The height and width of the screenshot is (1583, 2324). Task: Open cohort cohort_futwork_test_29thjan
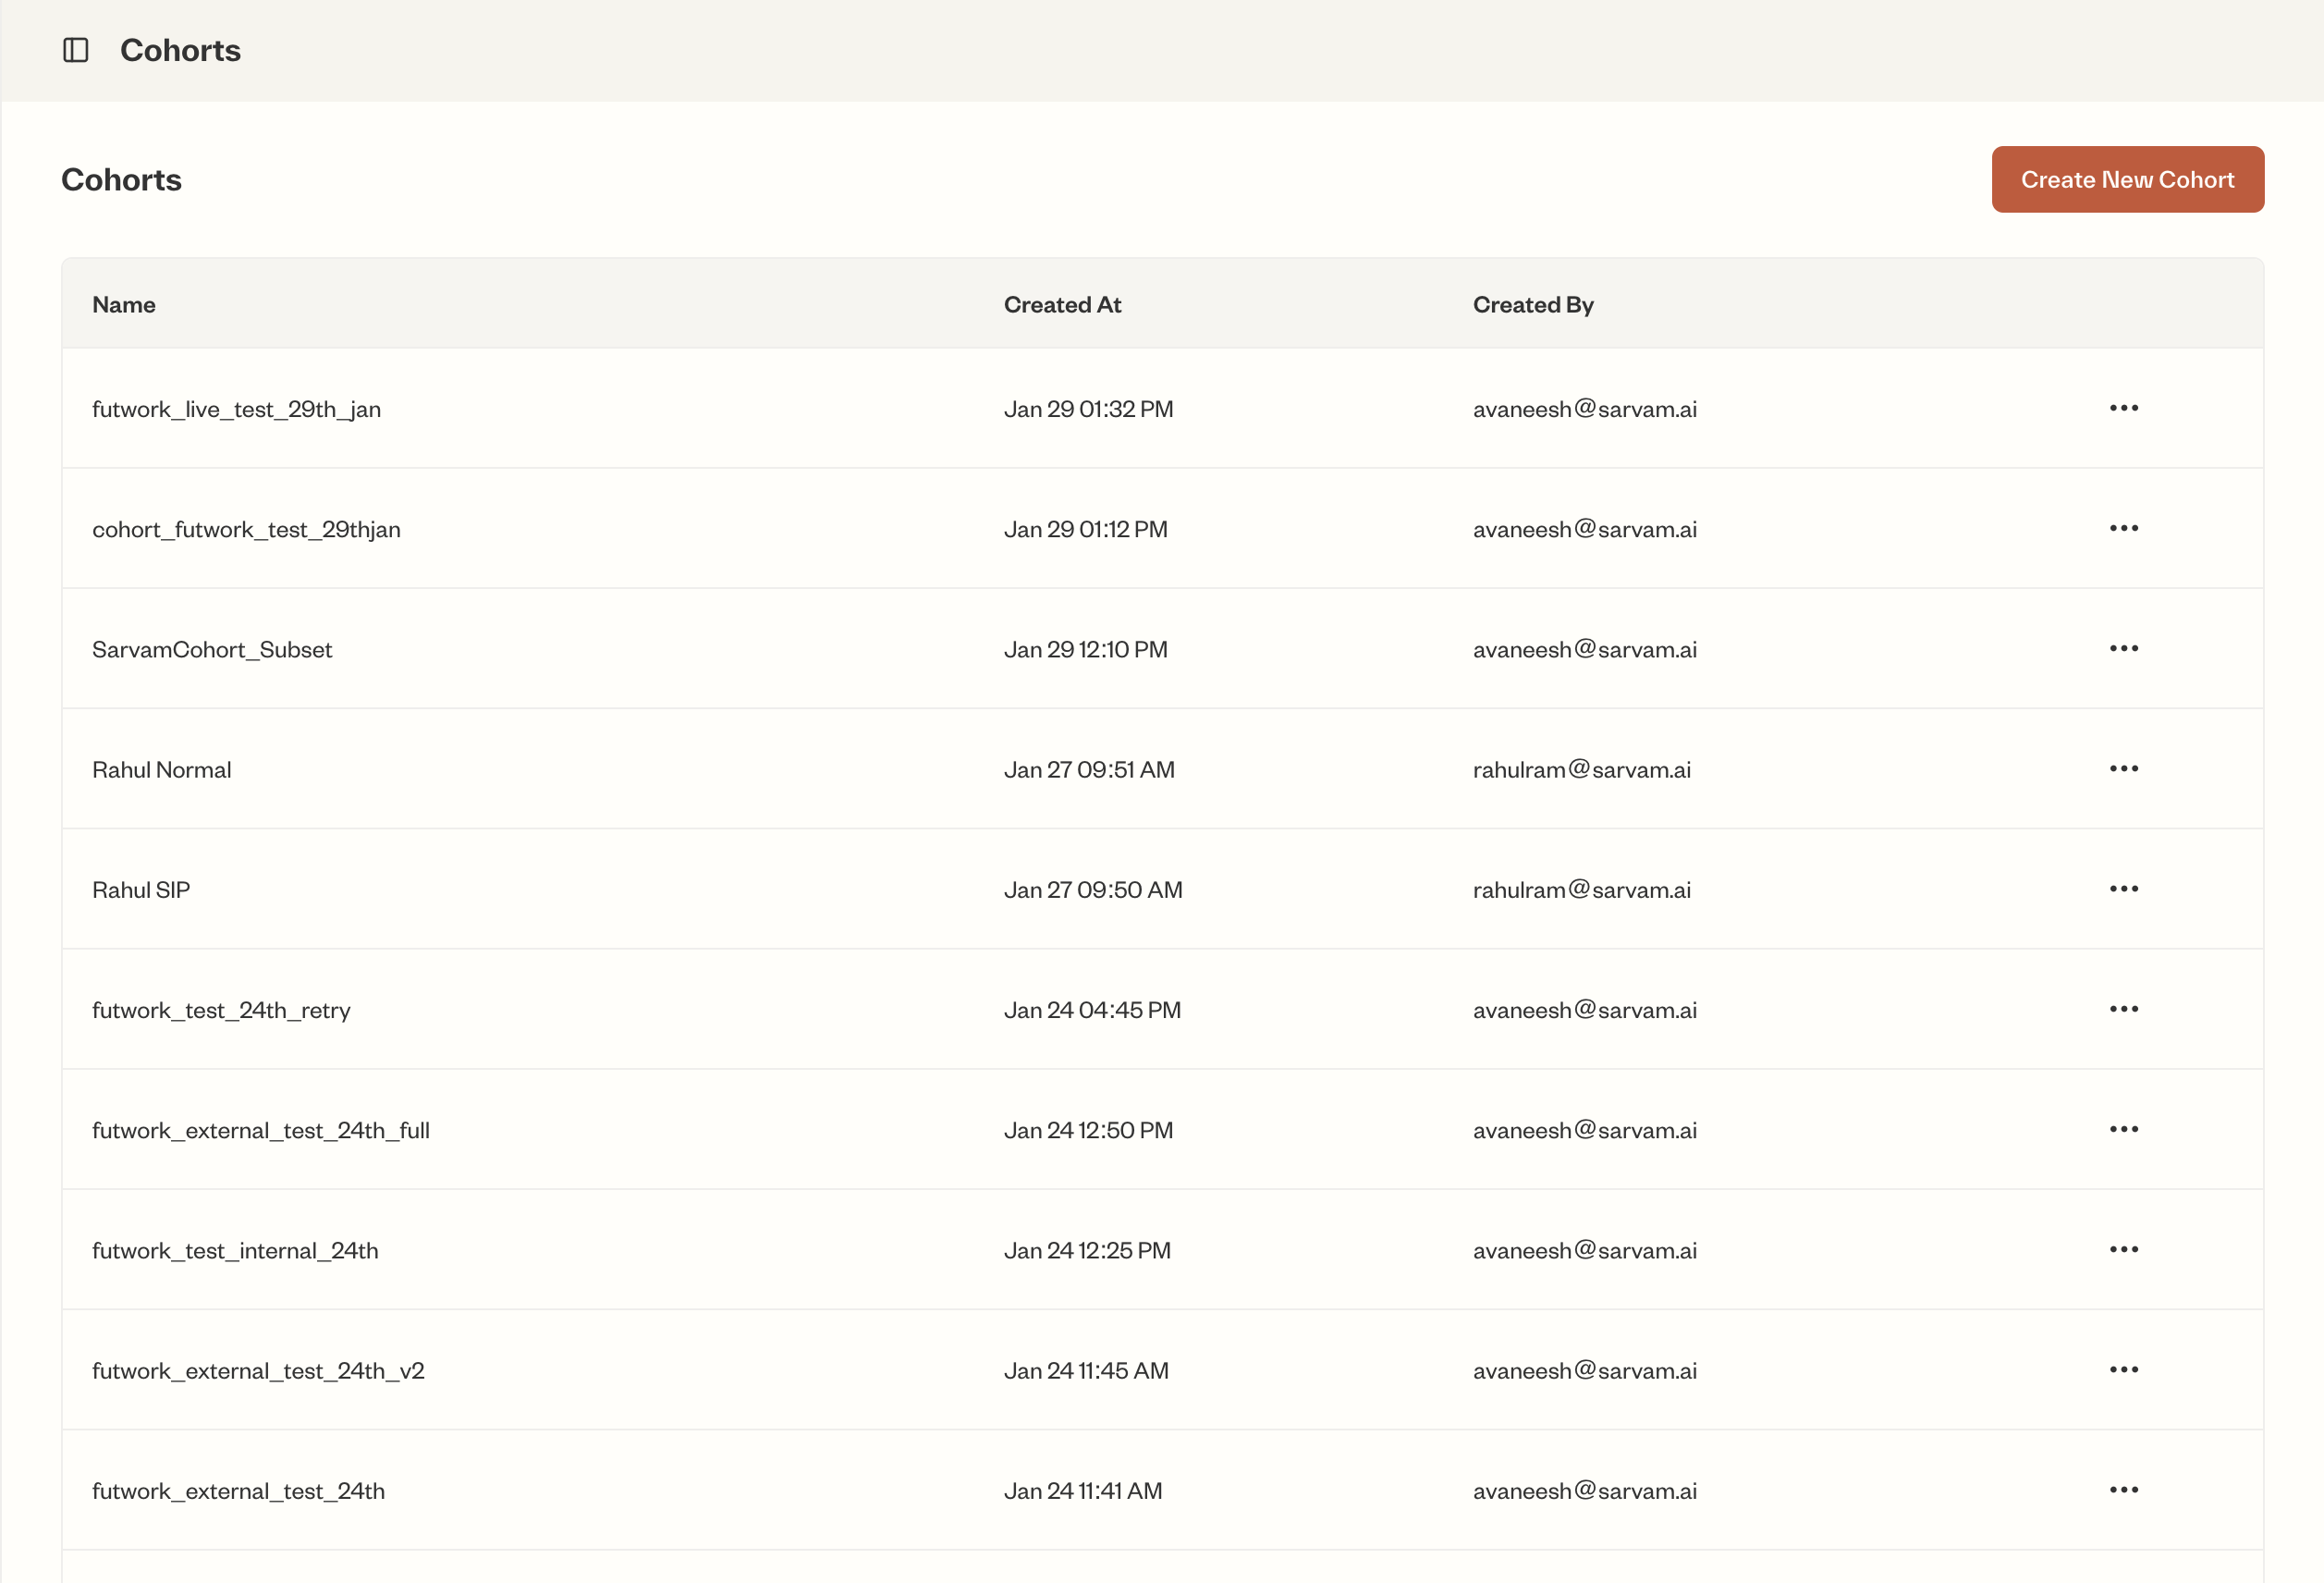[x=246, y=529]
